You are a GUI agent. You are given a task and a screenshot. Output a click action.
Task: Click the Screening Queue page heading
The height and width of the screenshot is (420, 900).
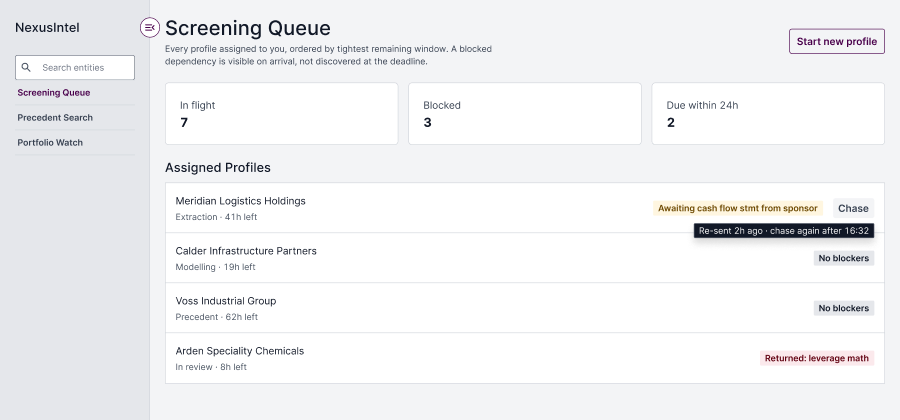(x=247, y=28)
